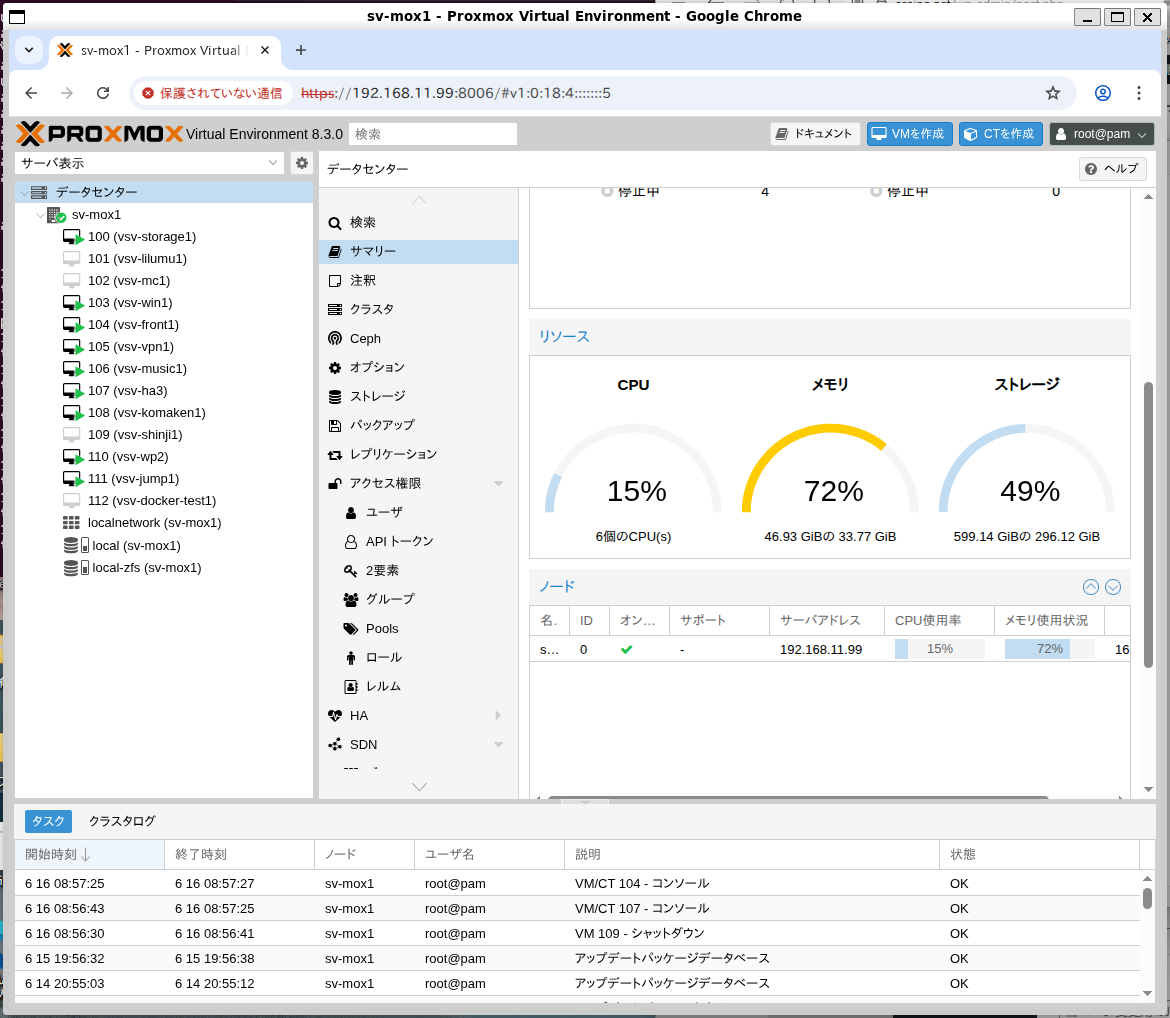The height and width of the screenshot is (1018, 1170).
Task: Click the VM 100 (vsv-storage1) running icon
Action: (x=73, y=237)
